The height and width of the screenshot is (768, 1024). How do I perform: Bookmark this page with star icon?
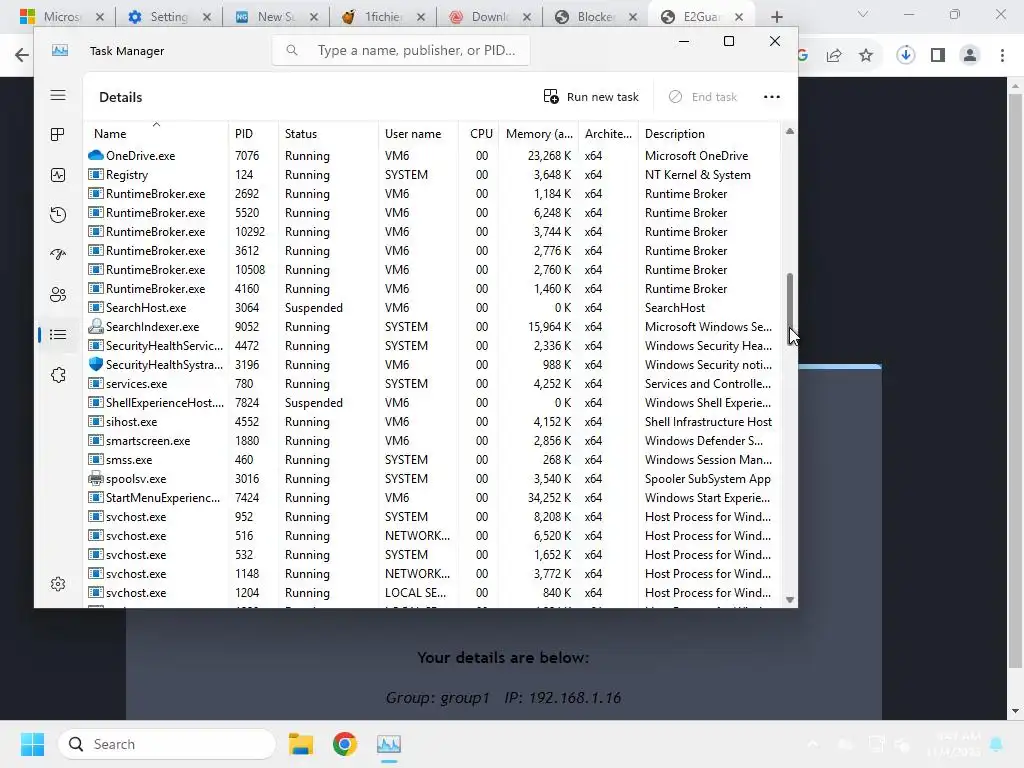(866, 56)
